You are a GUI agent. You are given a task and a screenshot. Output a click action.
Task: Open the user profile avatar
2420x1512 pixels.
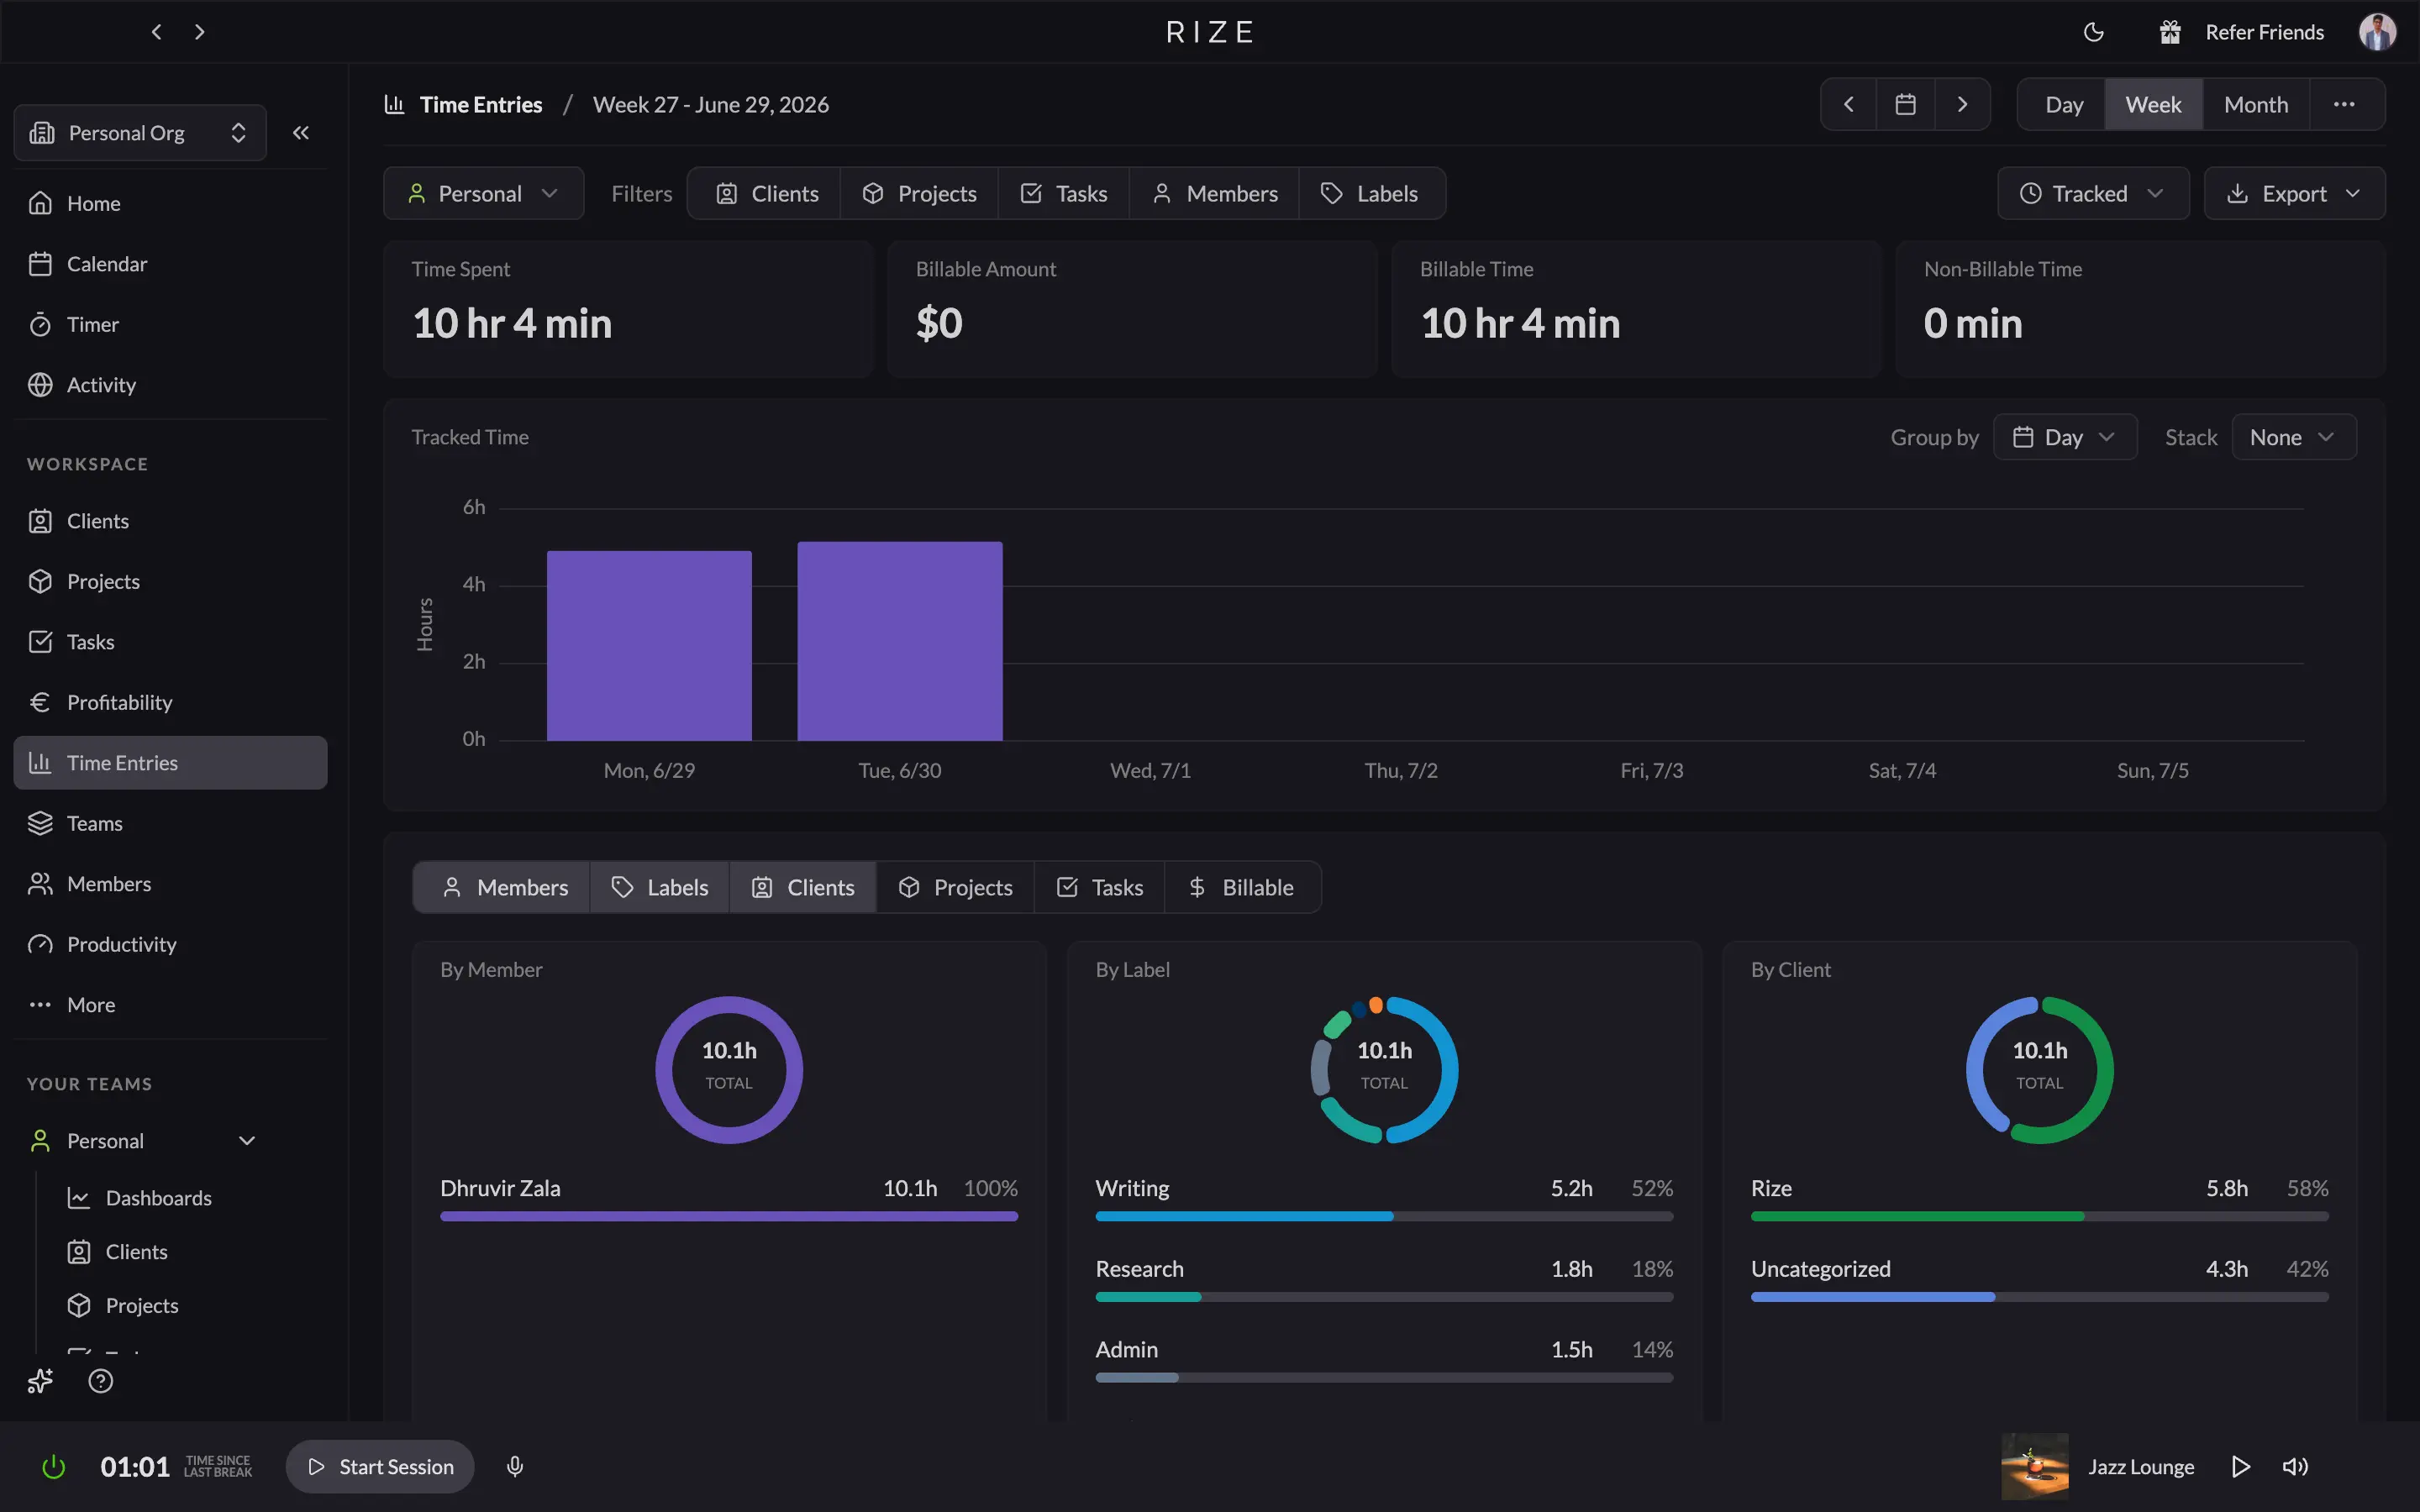[2377, 32]
